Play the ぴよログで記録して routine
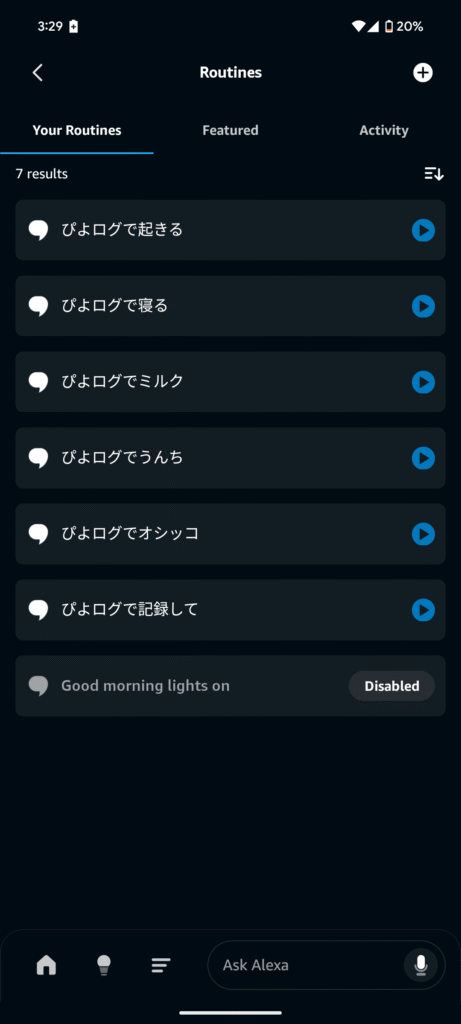461x1024 pixels. 423,610
